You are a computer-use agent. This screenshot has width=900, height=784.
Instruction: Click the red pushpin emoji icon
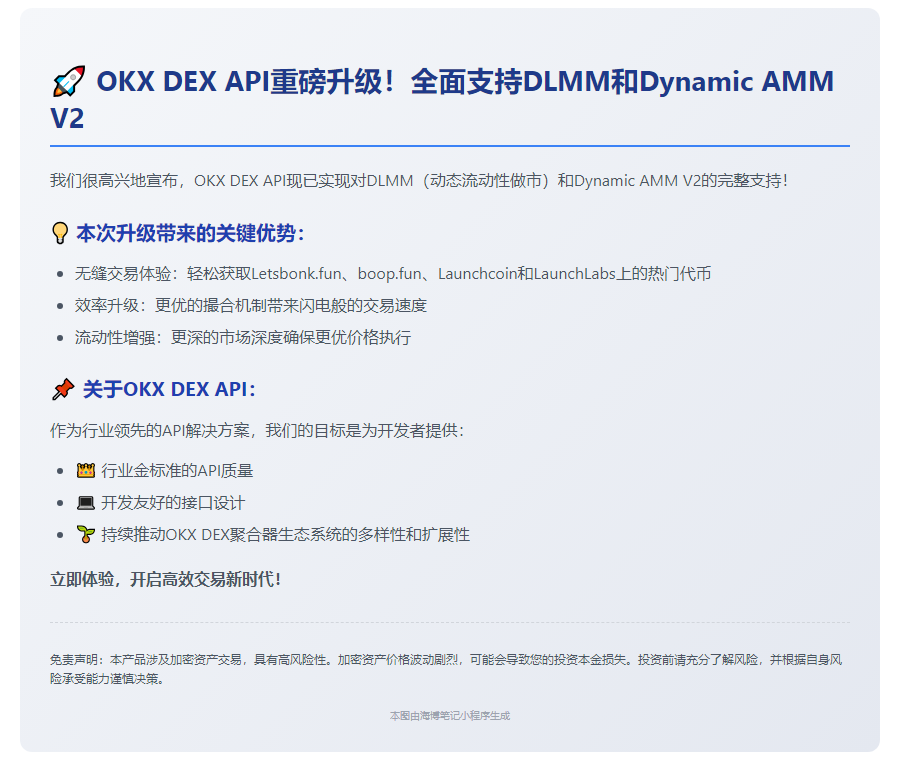[x=63, y=389]
